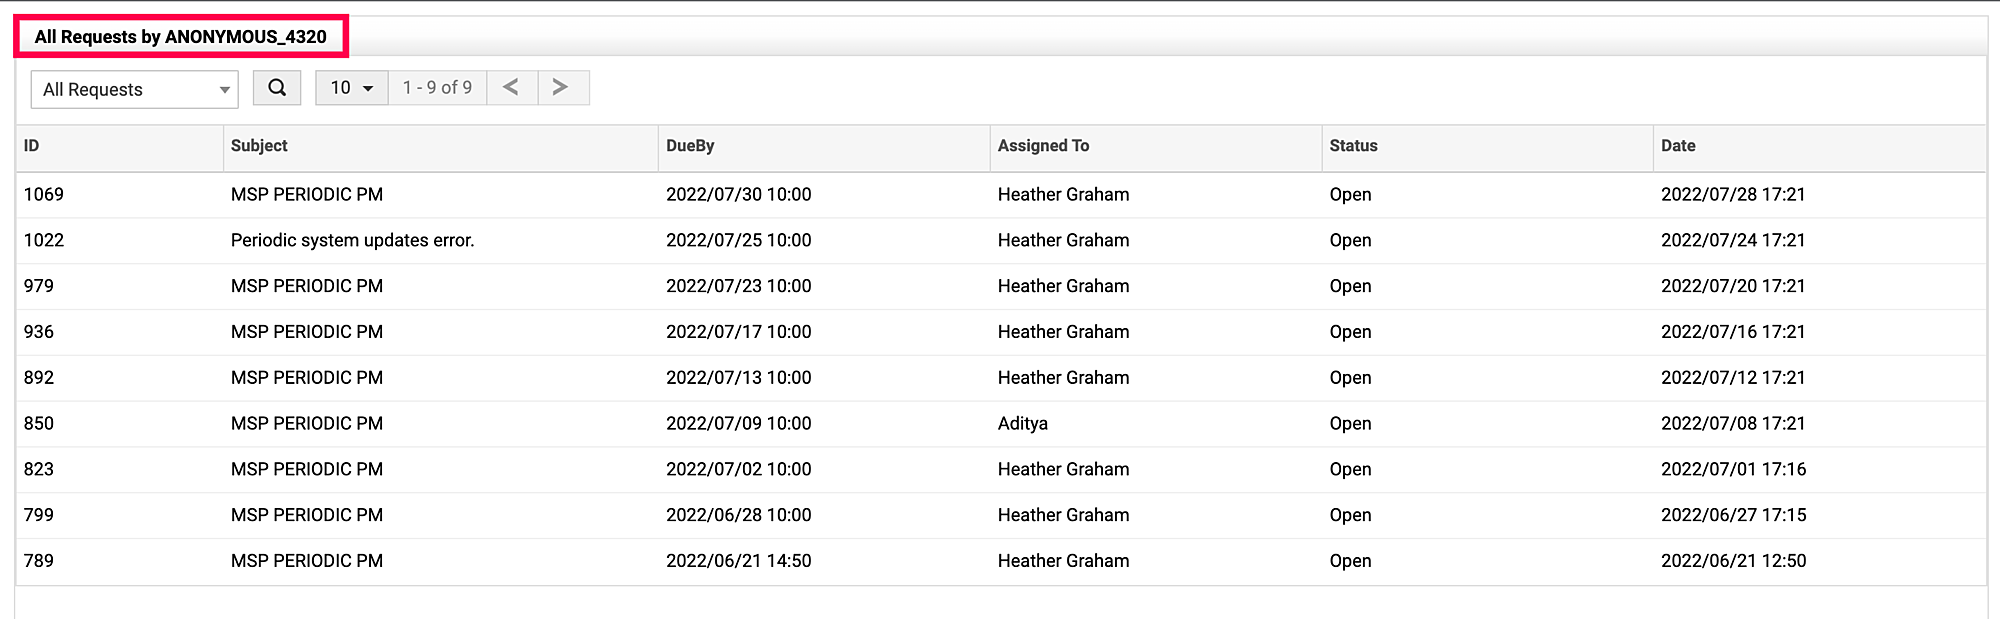Click the search magnifier icon
The height and width of the screenshot is (619, 2000).
coord(277,88)
